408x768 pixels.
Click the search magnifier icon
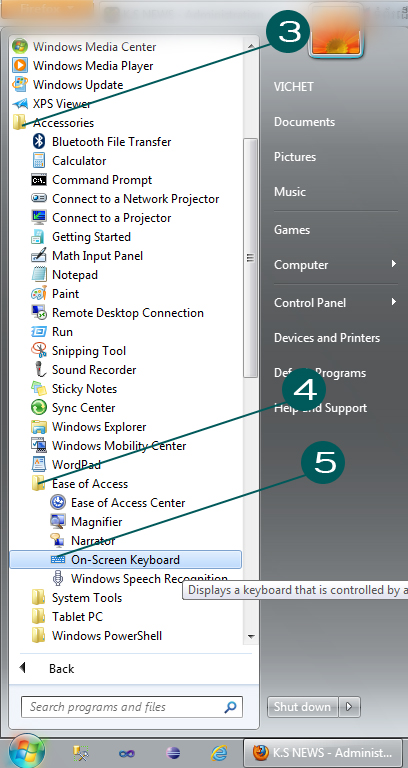[x=230, y=707]
